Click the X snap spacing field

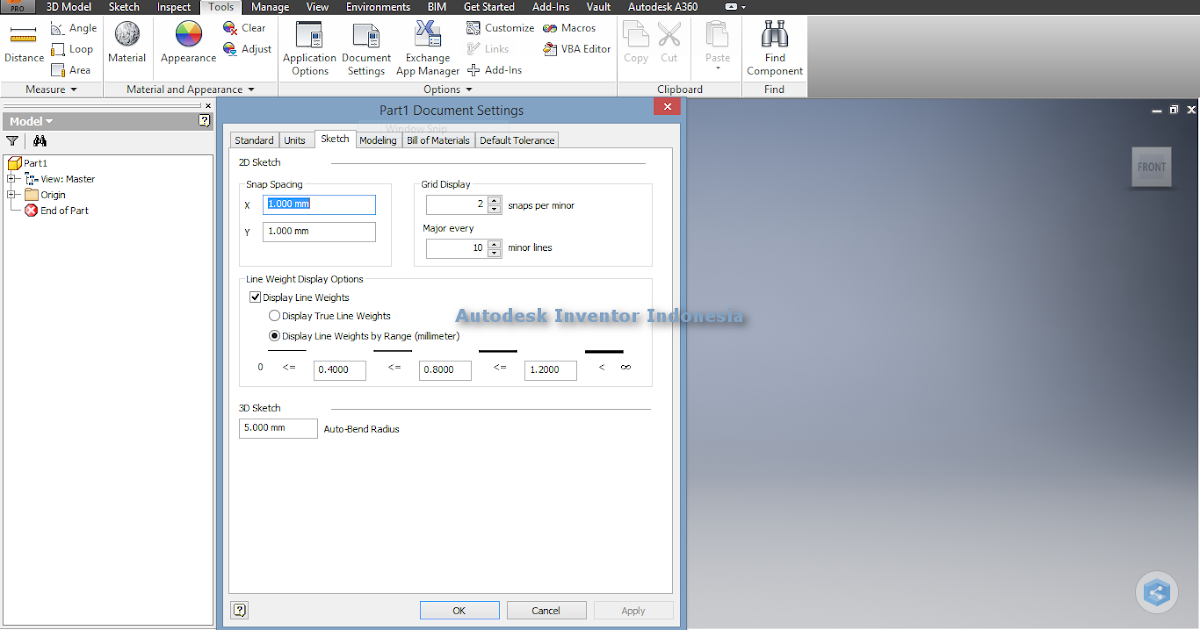[318, 204]
